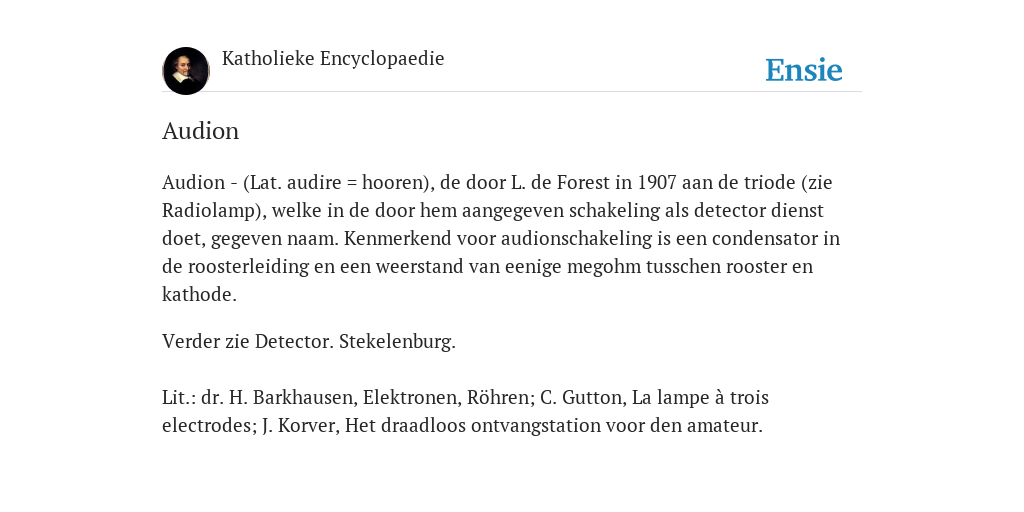Viewport: 1024px width, 512px height.
Task: Click the word Detector in Verder zie line
Action: point(294,342)
